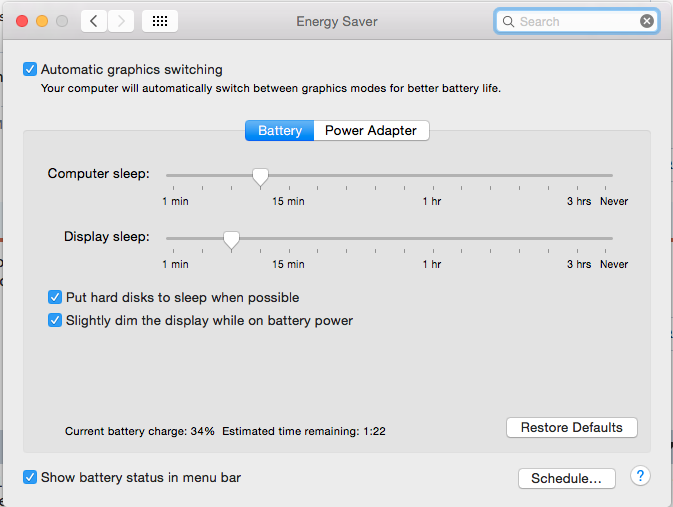Show all preferences via grid icon
Screen dimensions: 673x507
point(160,21)
